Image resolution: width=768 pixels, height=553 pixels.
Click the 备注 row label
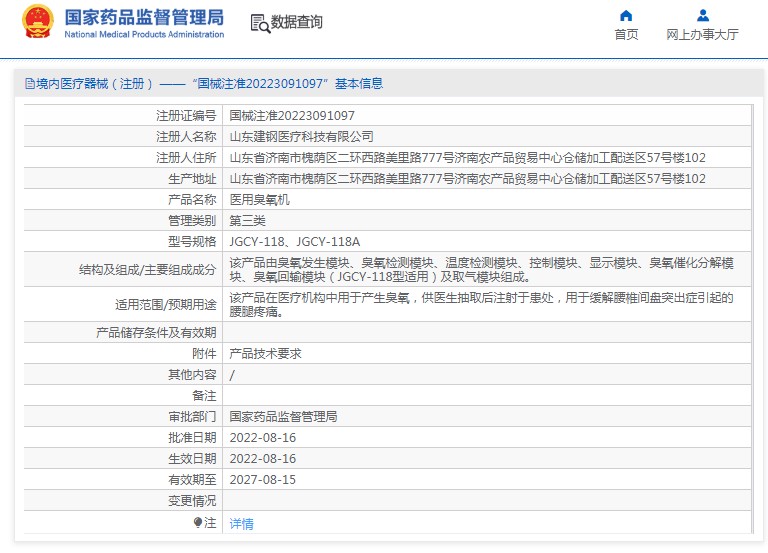(x=204, y=396)
